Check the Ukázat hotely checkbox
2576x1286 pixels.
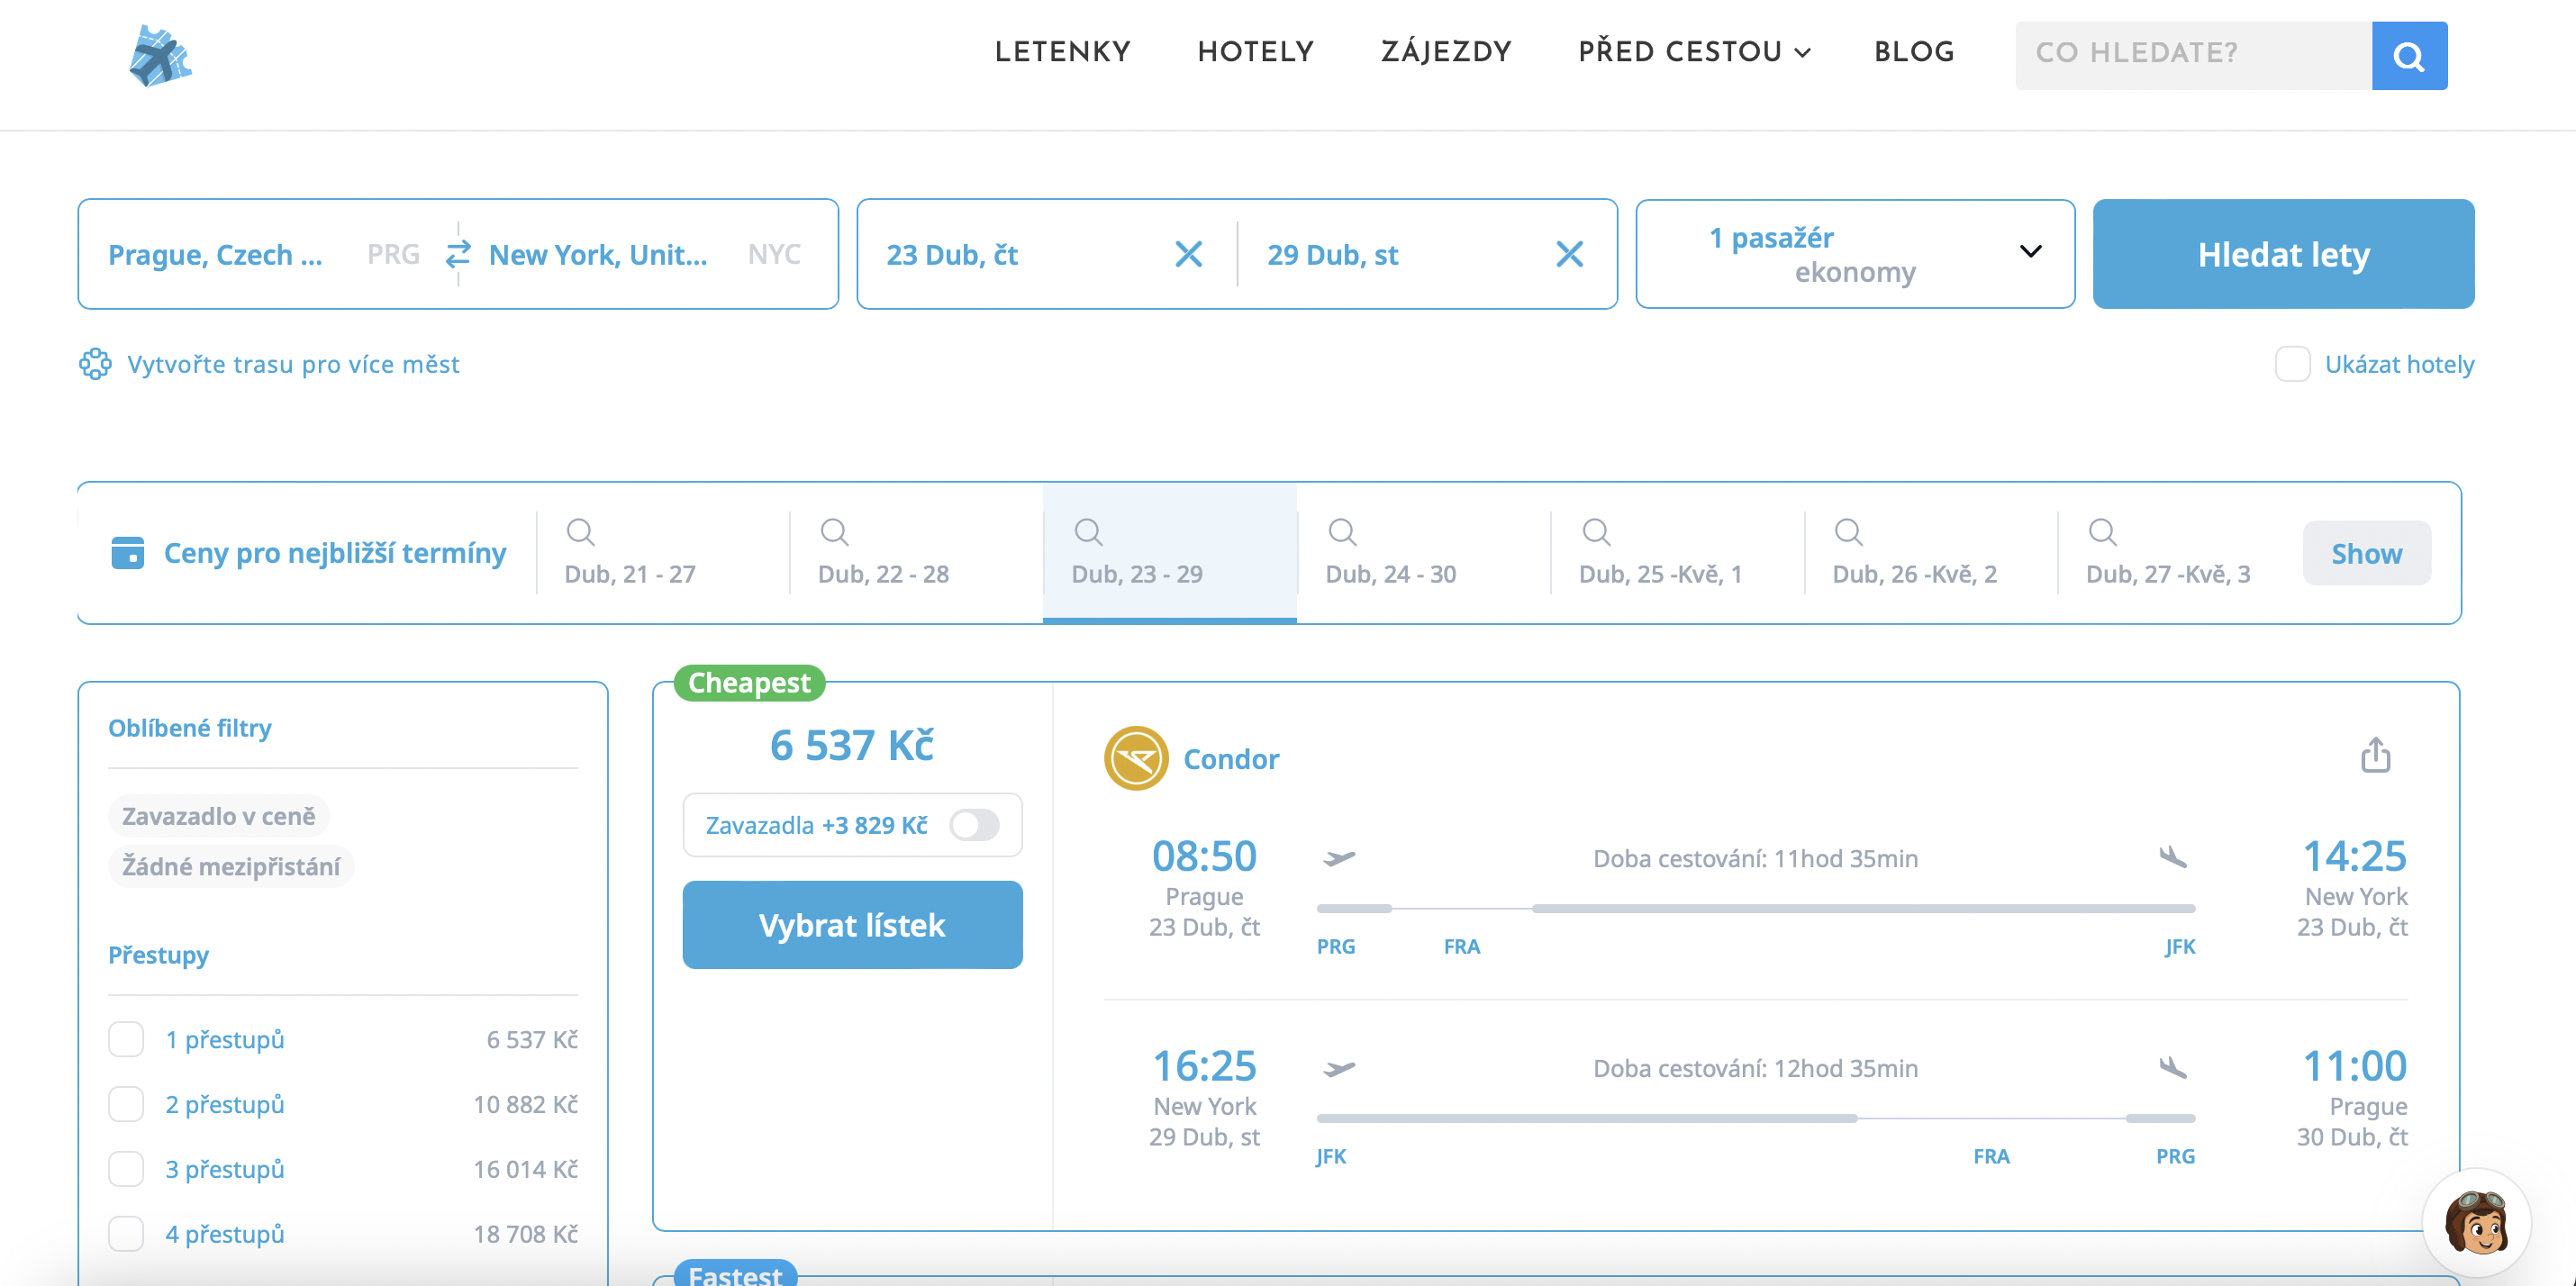click(2292, 364)
